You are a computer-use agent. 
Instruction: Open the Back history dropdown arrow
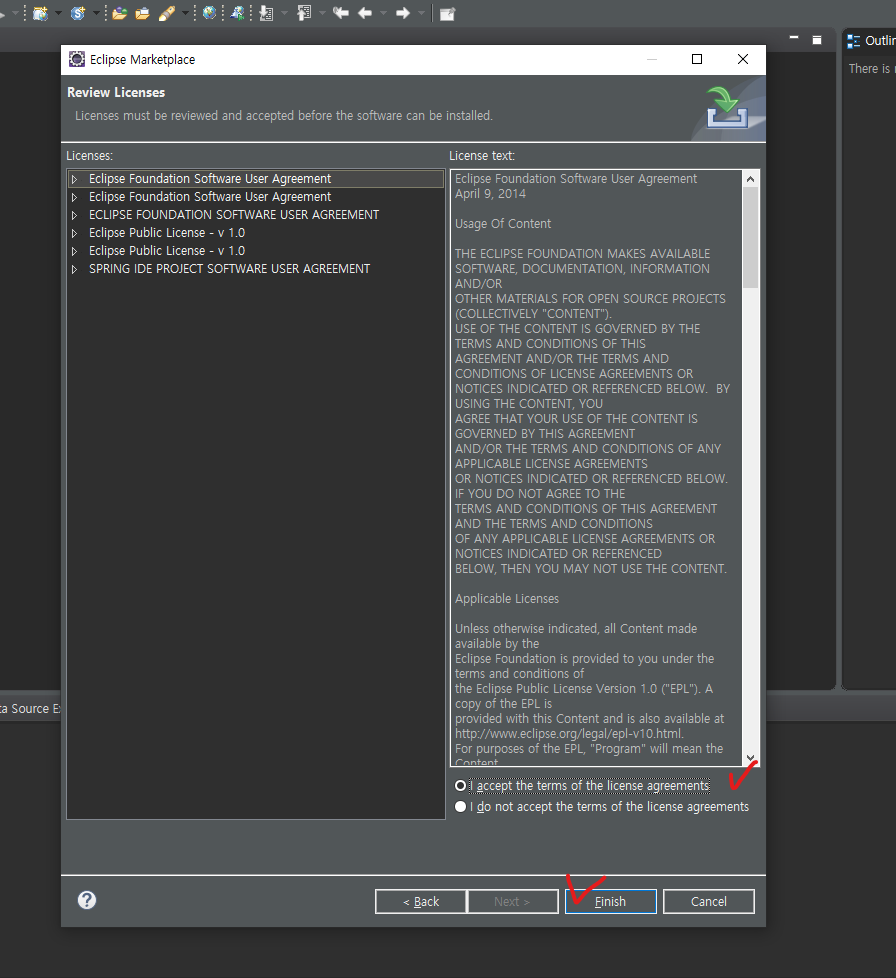(383, 13)
